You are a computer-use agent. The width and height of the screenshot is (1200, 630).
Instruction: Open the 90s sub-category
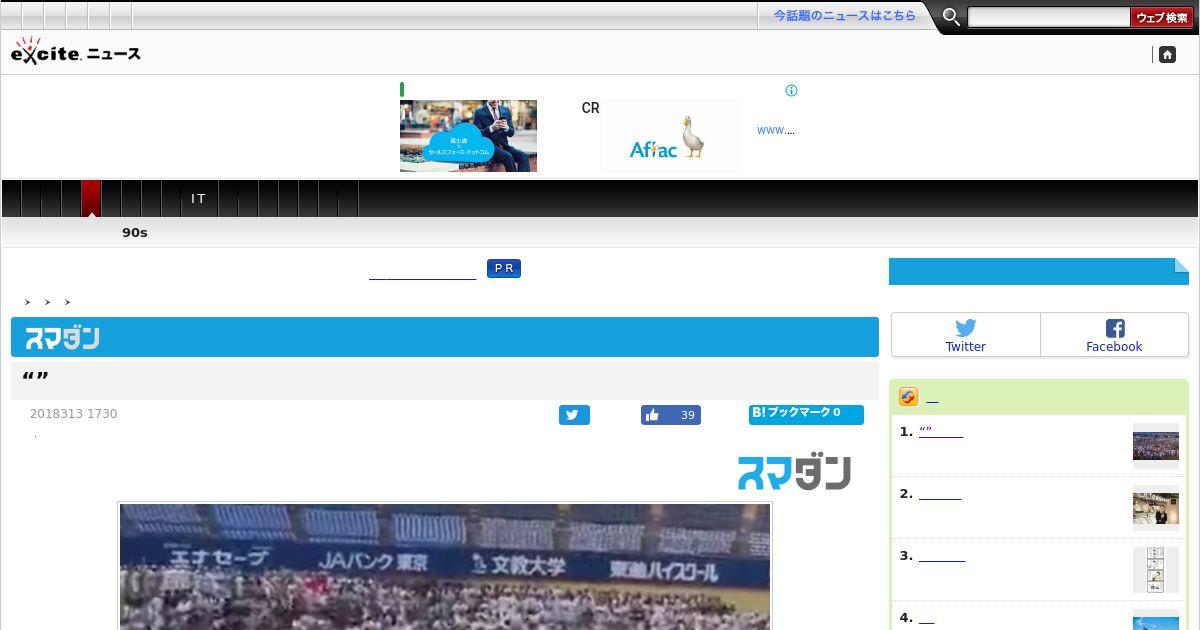point(135,232)
